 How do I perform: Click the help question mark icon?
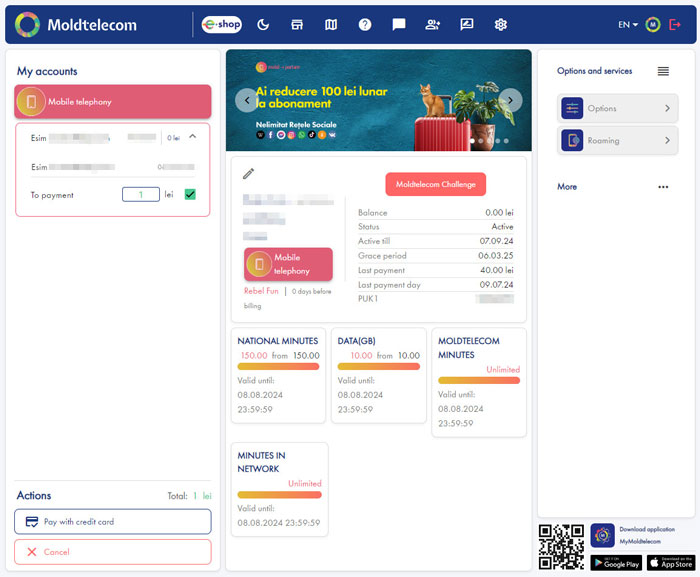pyautogui.click(x=365, y=25)
